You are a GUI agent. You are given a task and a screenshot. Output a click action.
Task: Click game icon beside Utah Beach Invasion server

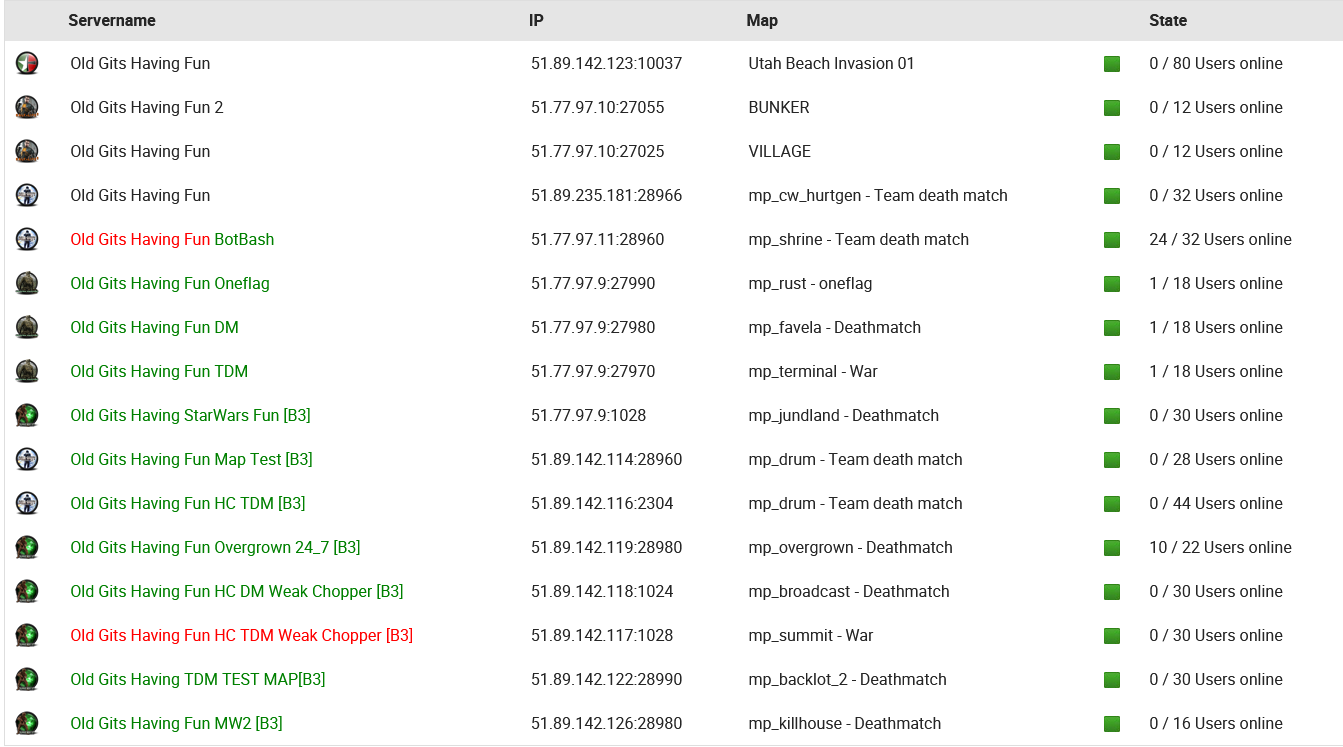pos(27,64)
